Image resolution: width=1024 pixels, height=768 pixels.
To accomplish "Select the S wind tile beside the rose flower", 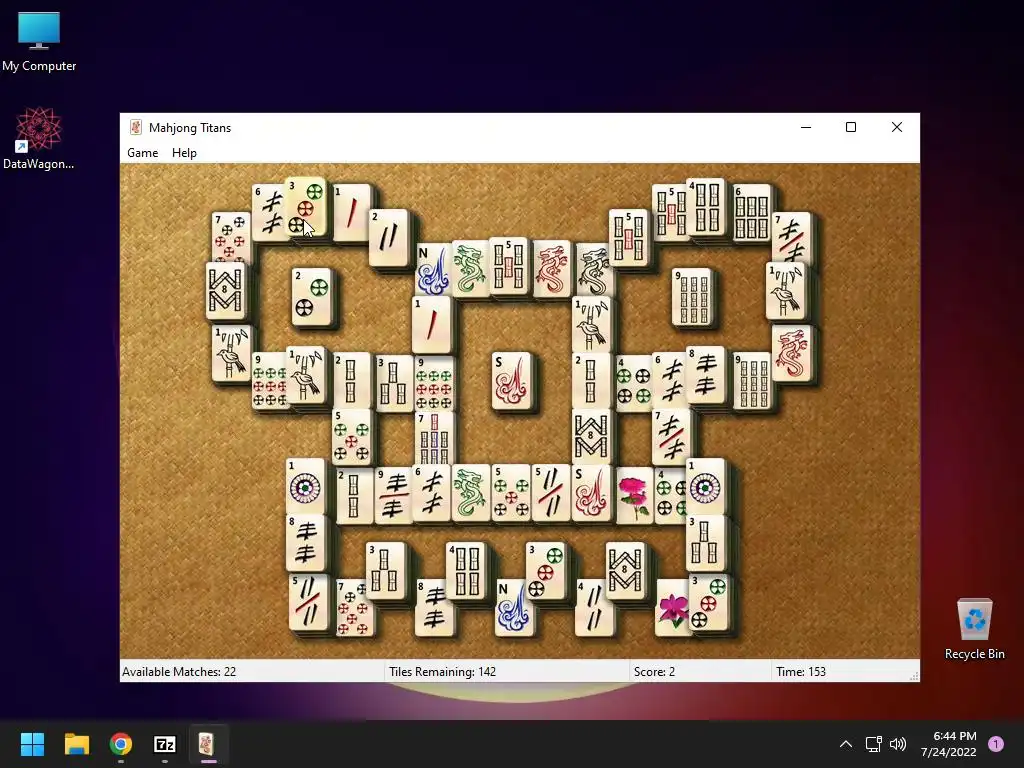I will (x=591, y=493).
